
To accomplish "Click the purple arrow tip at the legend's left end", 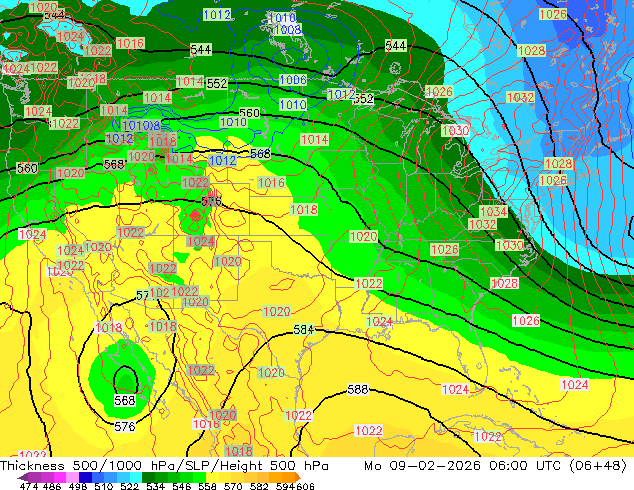I will [22, 477].
